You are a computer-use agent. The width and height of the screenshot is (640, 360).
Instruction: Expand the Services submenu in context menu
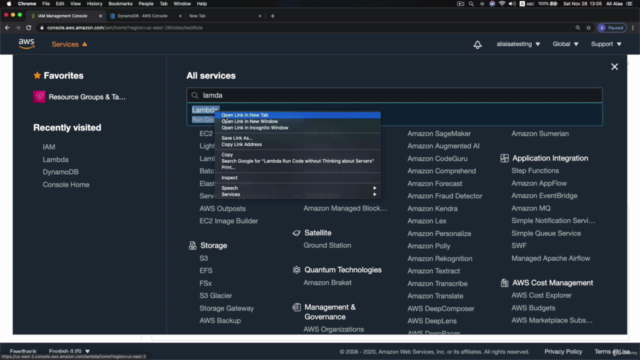(x=298, y=194)
